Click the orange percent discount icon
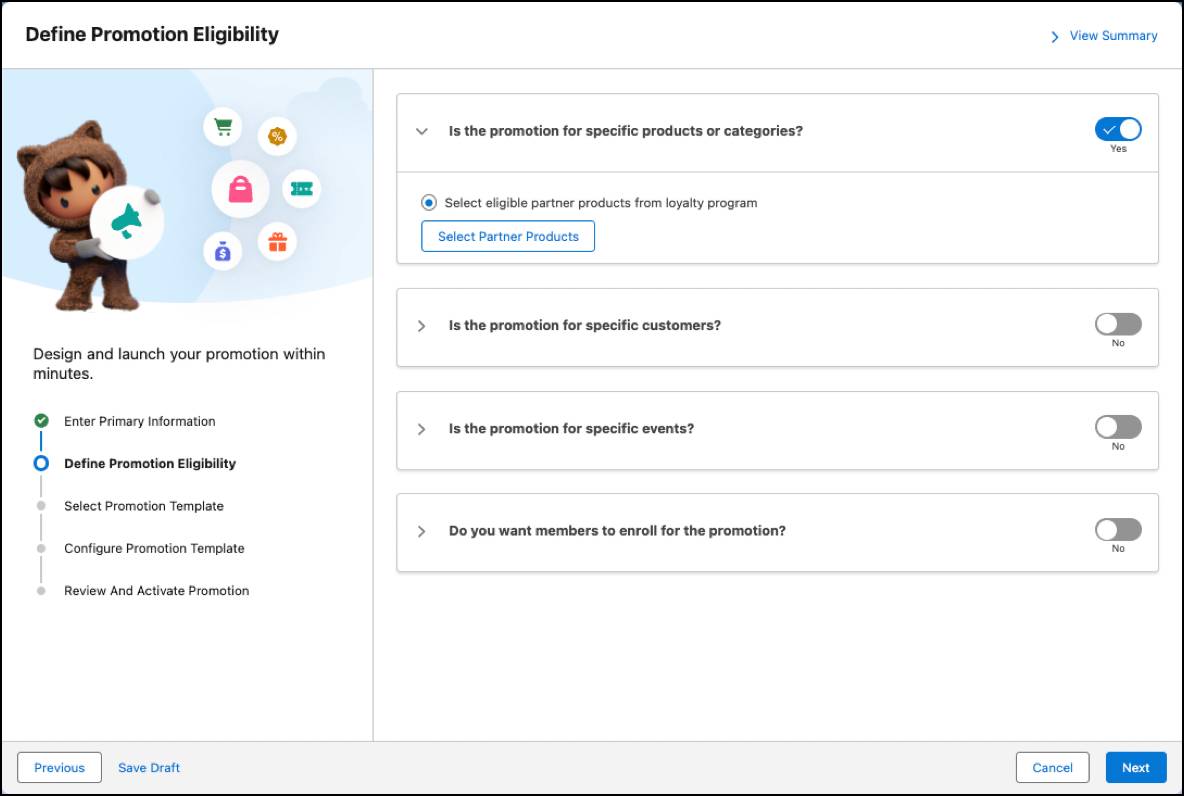The image size is (1184, 796). point(277,136)
